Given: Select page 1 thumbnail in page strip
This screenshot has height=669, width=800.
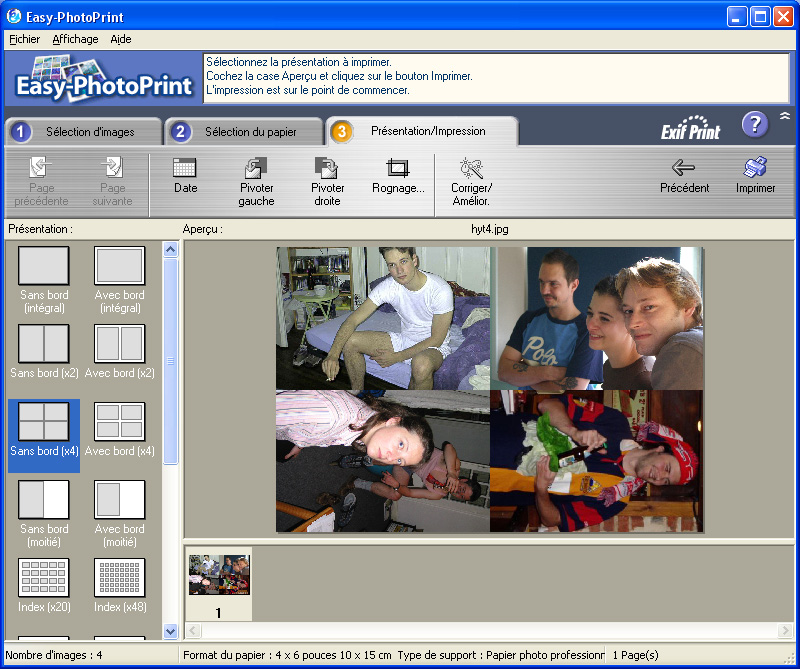Looking at the screenshot, I should [x=219, y=583].
